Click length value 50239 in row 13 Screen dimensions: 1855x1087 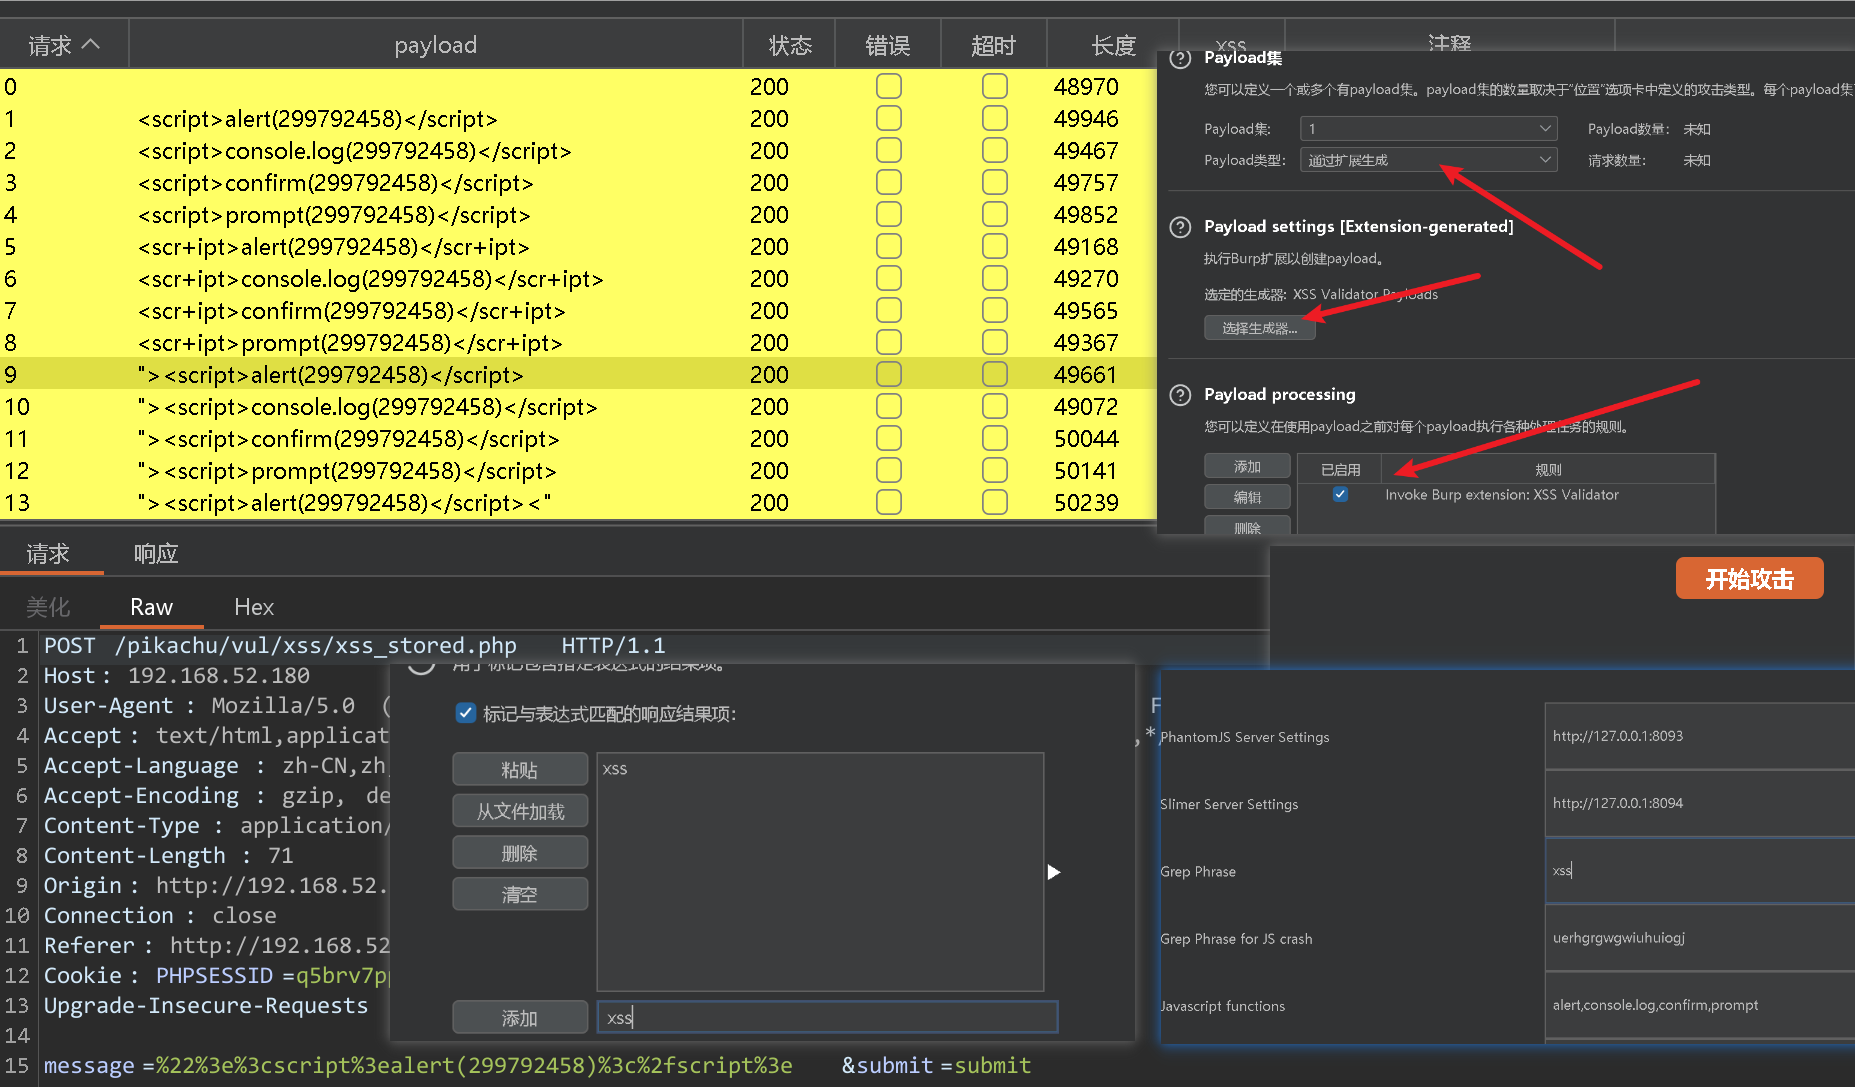(x=1086, y=503)
